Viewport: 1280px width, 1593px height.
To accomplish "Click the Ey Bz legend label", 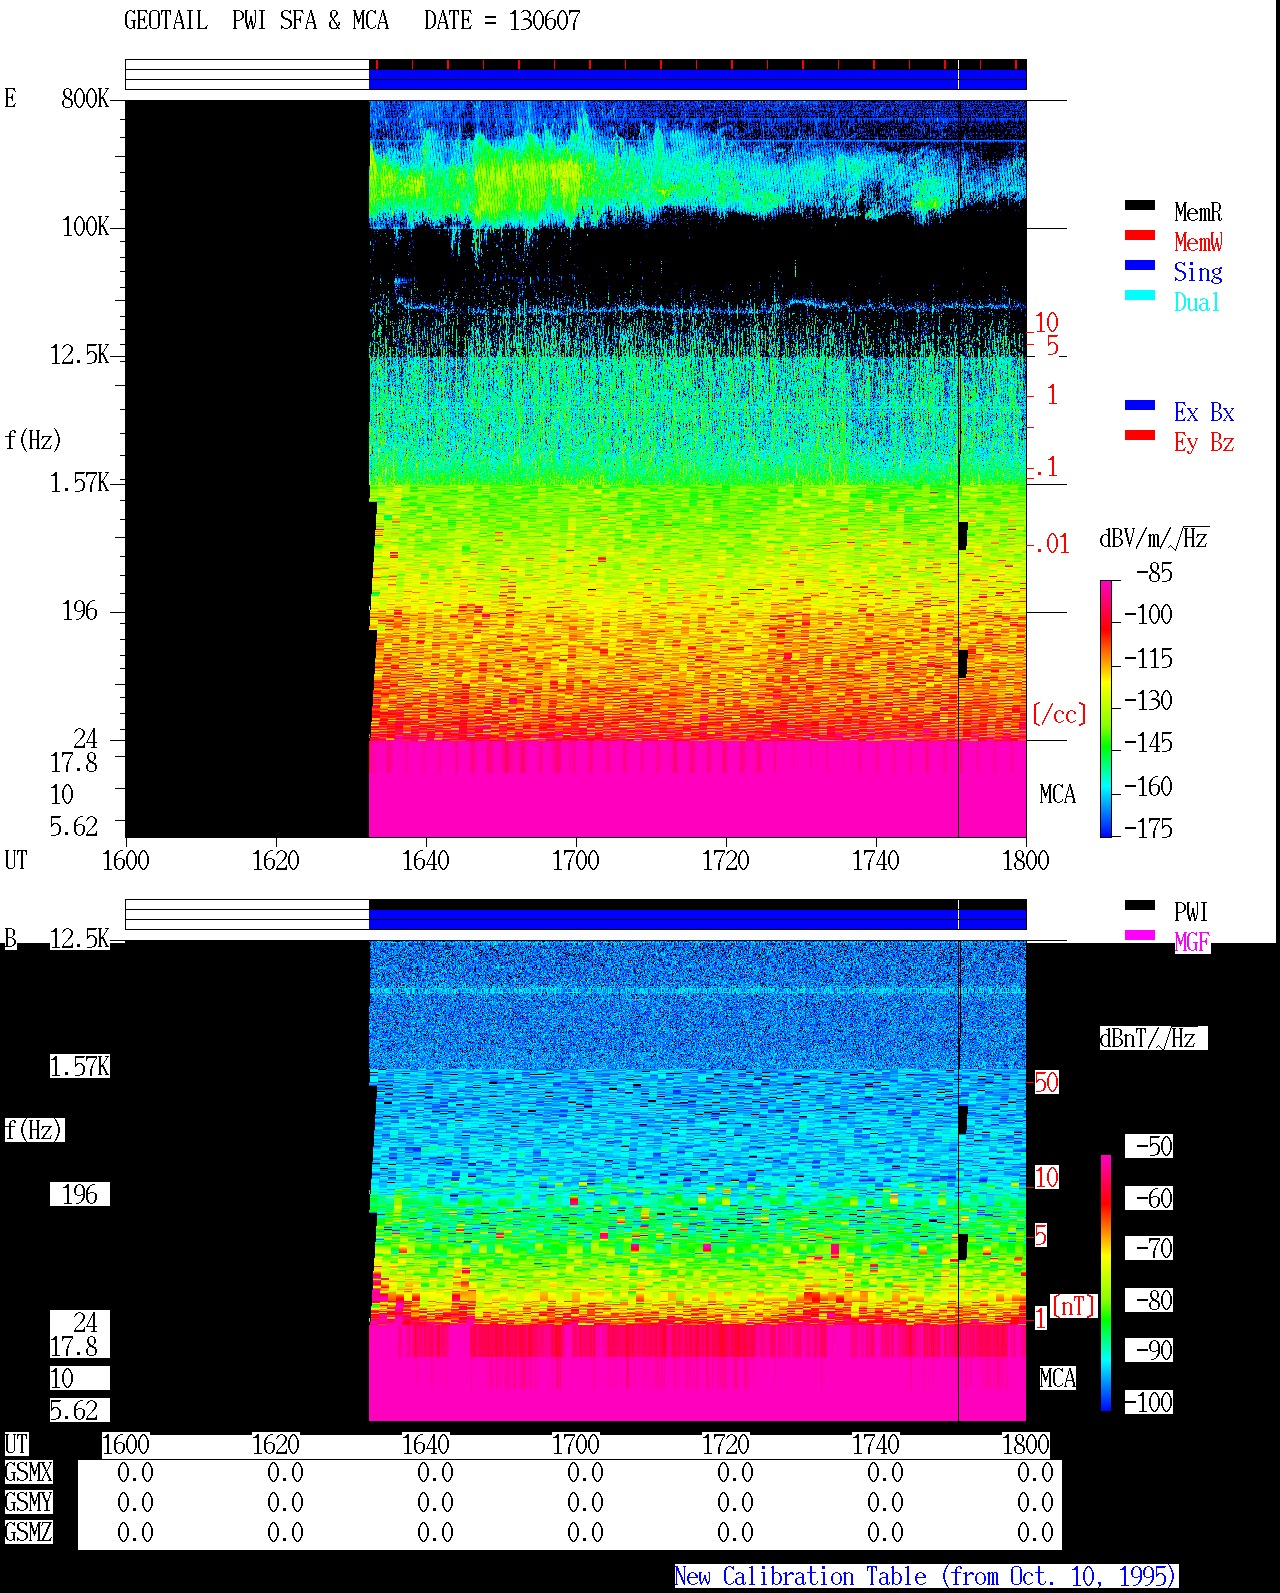I will click(1204, 443).
